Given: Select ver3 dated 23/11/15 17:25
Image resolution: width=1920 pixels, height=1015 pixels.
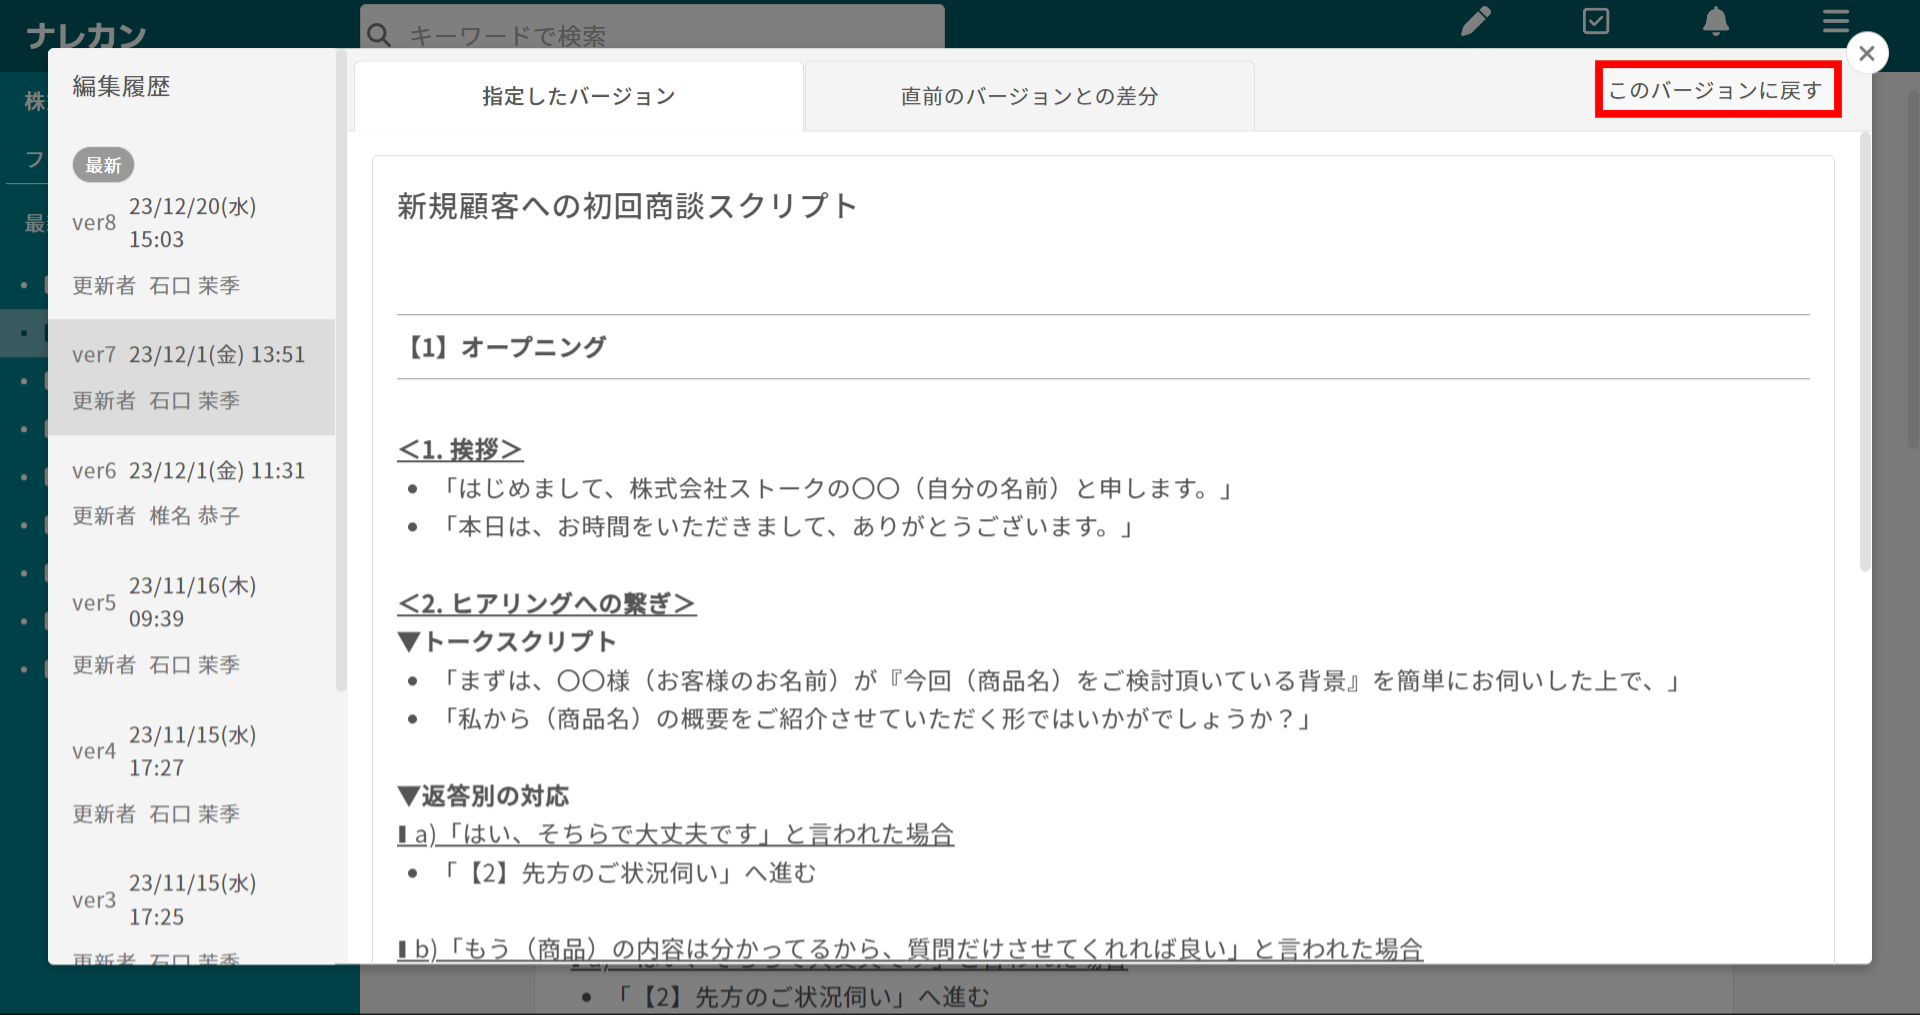Looking at the screenshot, I should coord(190,900).
